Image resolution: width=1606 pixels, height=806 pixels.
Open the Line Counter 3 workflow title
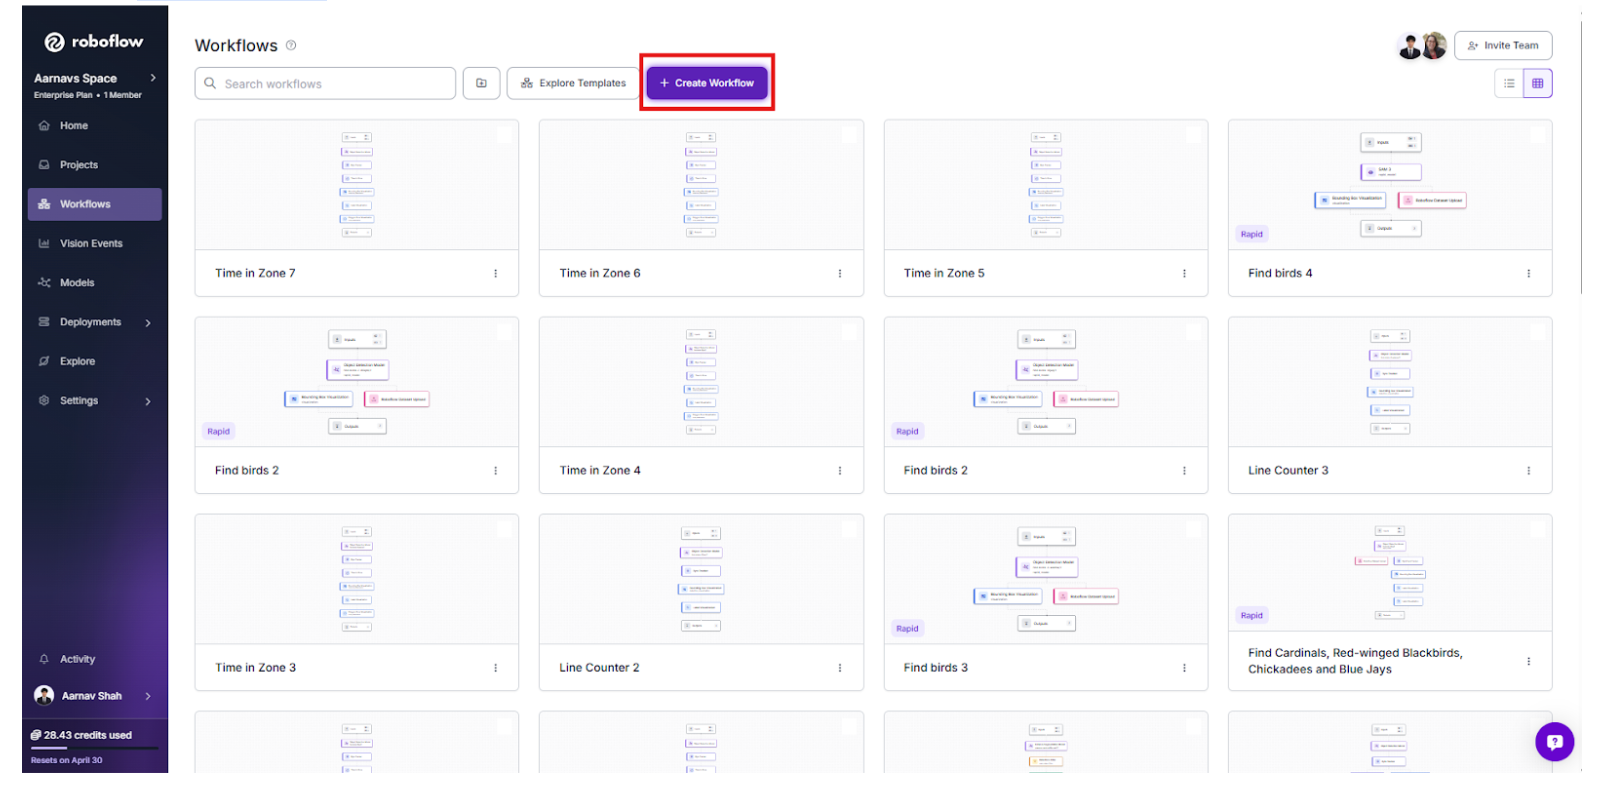[1288, 471]
